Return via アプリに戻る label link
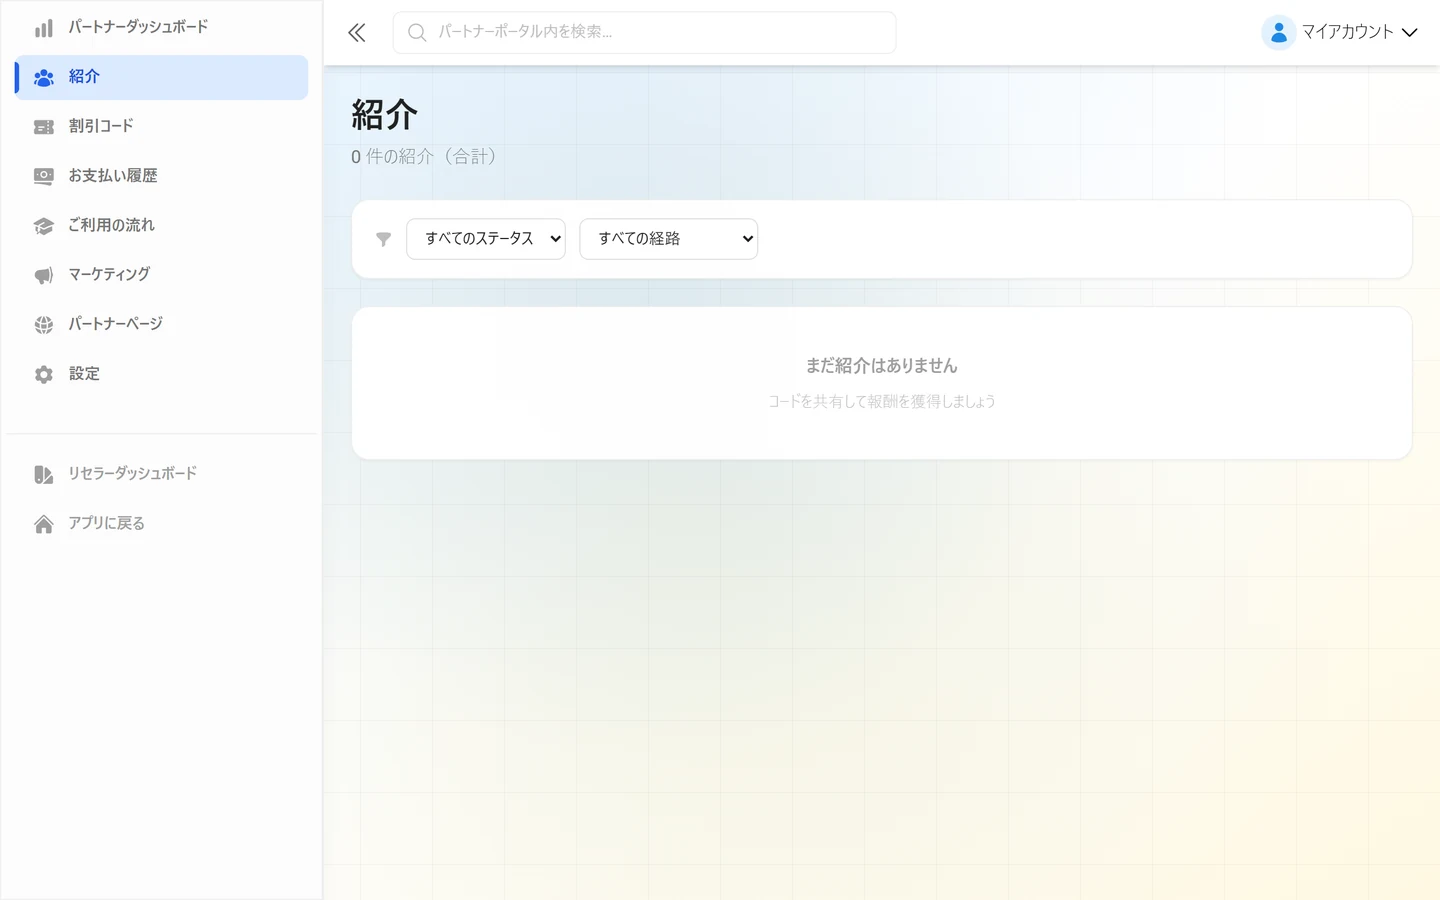Image resolution: width=1440 pixels, height=900 pixels. [106, 523]
